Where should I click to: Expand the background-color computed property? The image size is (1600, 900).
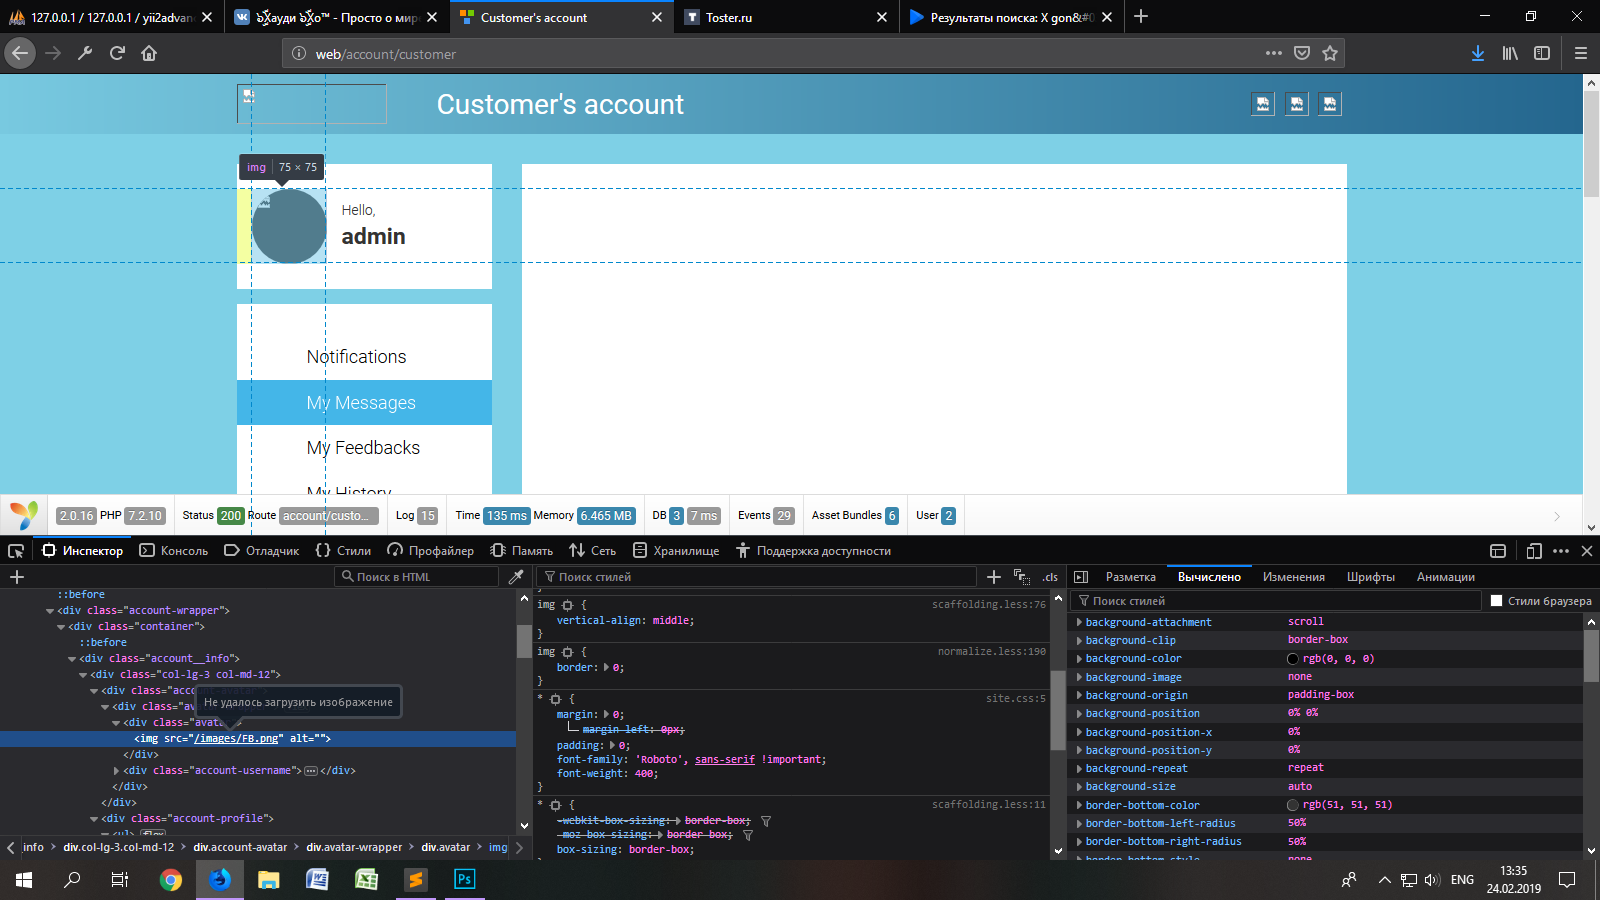[x=1079, y=659]
